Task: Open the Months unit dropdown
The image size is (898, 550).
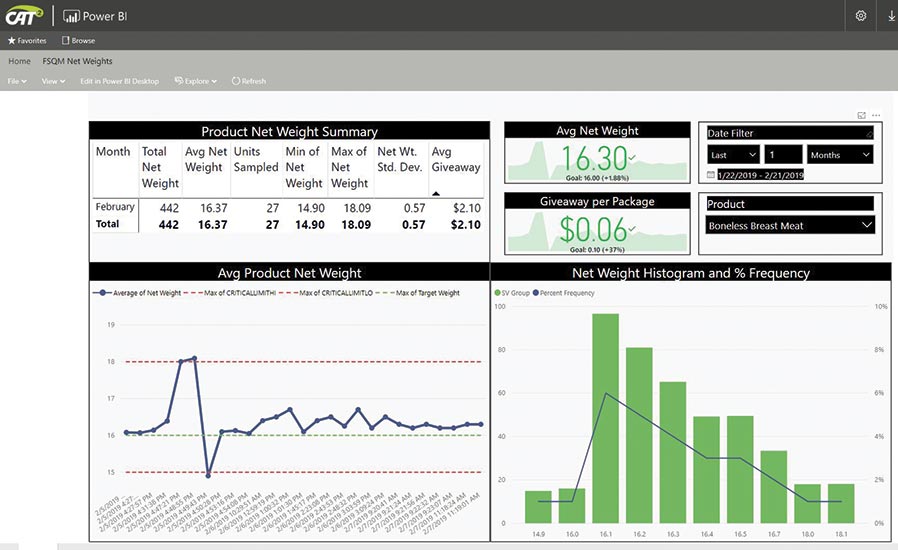Action: [x=839, y=155]
